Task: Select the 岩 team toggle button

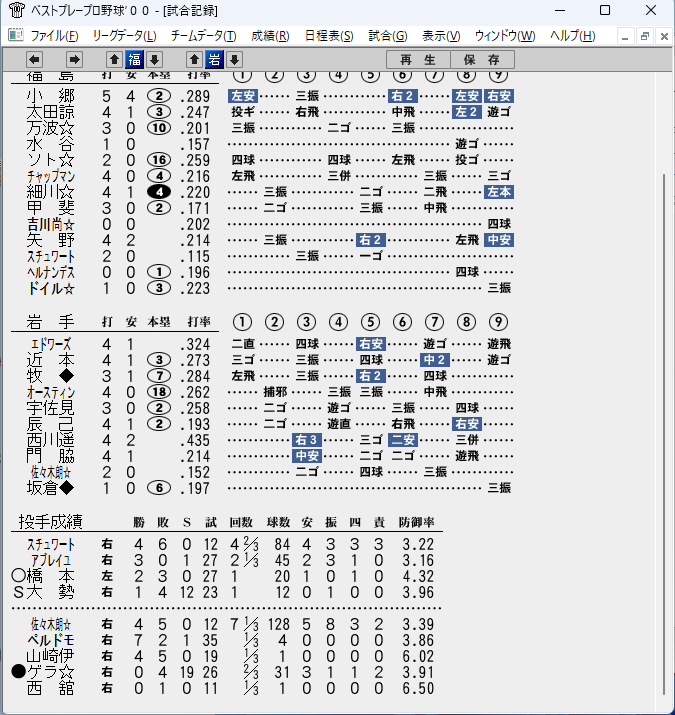Action: click(214, 59)
